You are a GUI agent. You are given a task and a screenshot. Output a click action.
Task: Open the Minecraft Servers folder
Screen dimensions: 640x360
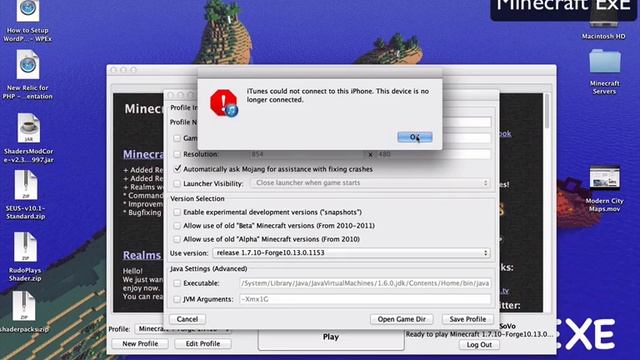604,61
